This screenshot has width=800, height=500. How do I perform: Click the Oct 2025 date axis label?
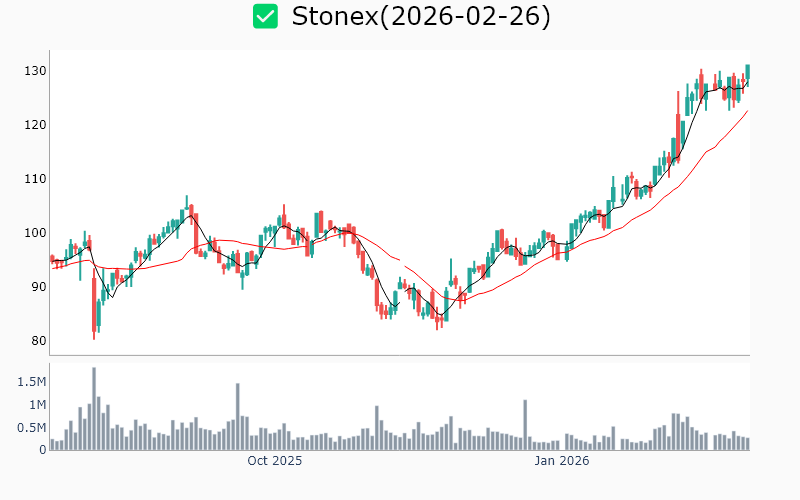275,462
